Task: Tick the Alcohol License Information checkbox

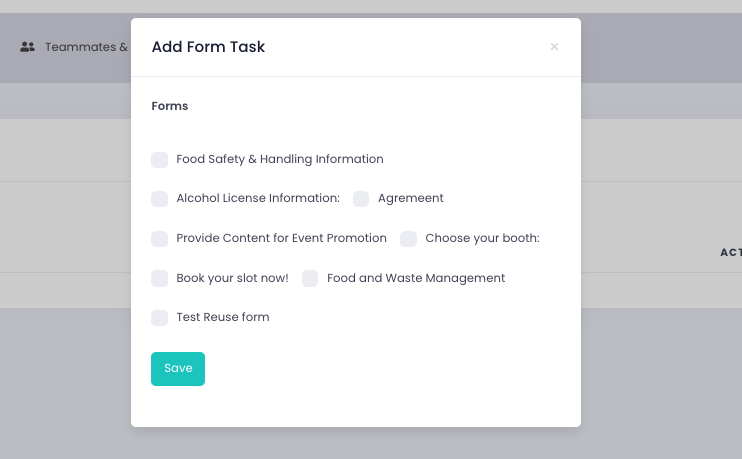Action: (160, 199)
